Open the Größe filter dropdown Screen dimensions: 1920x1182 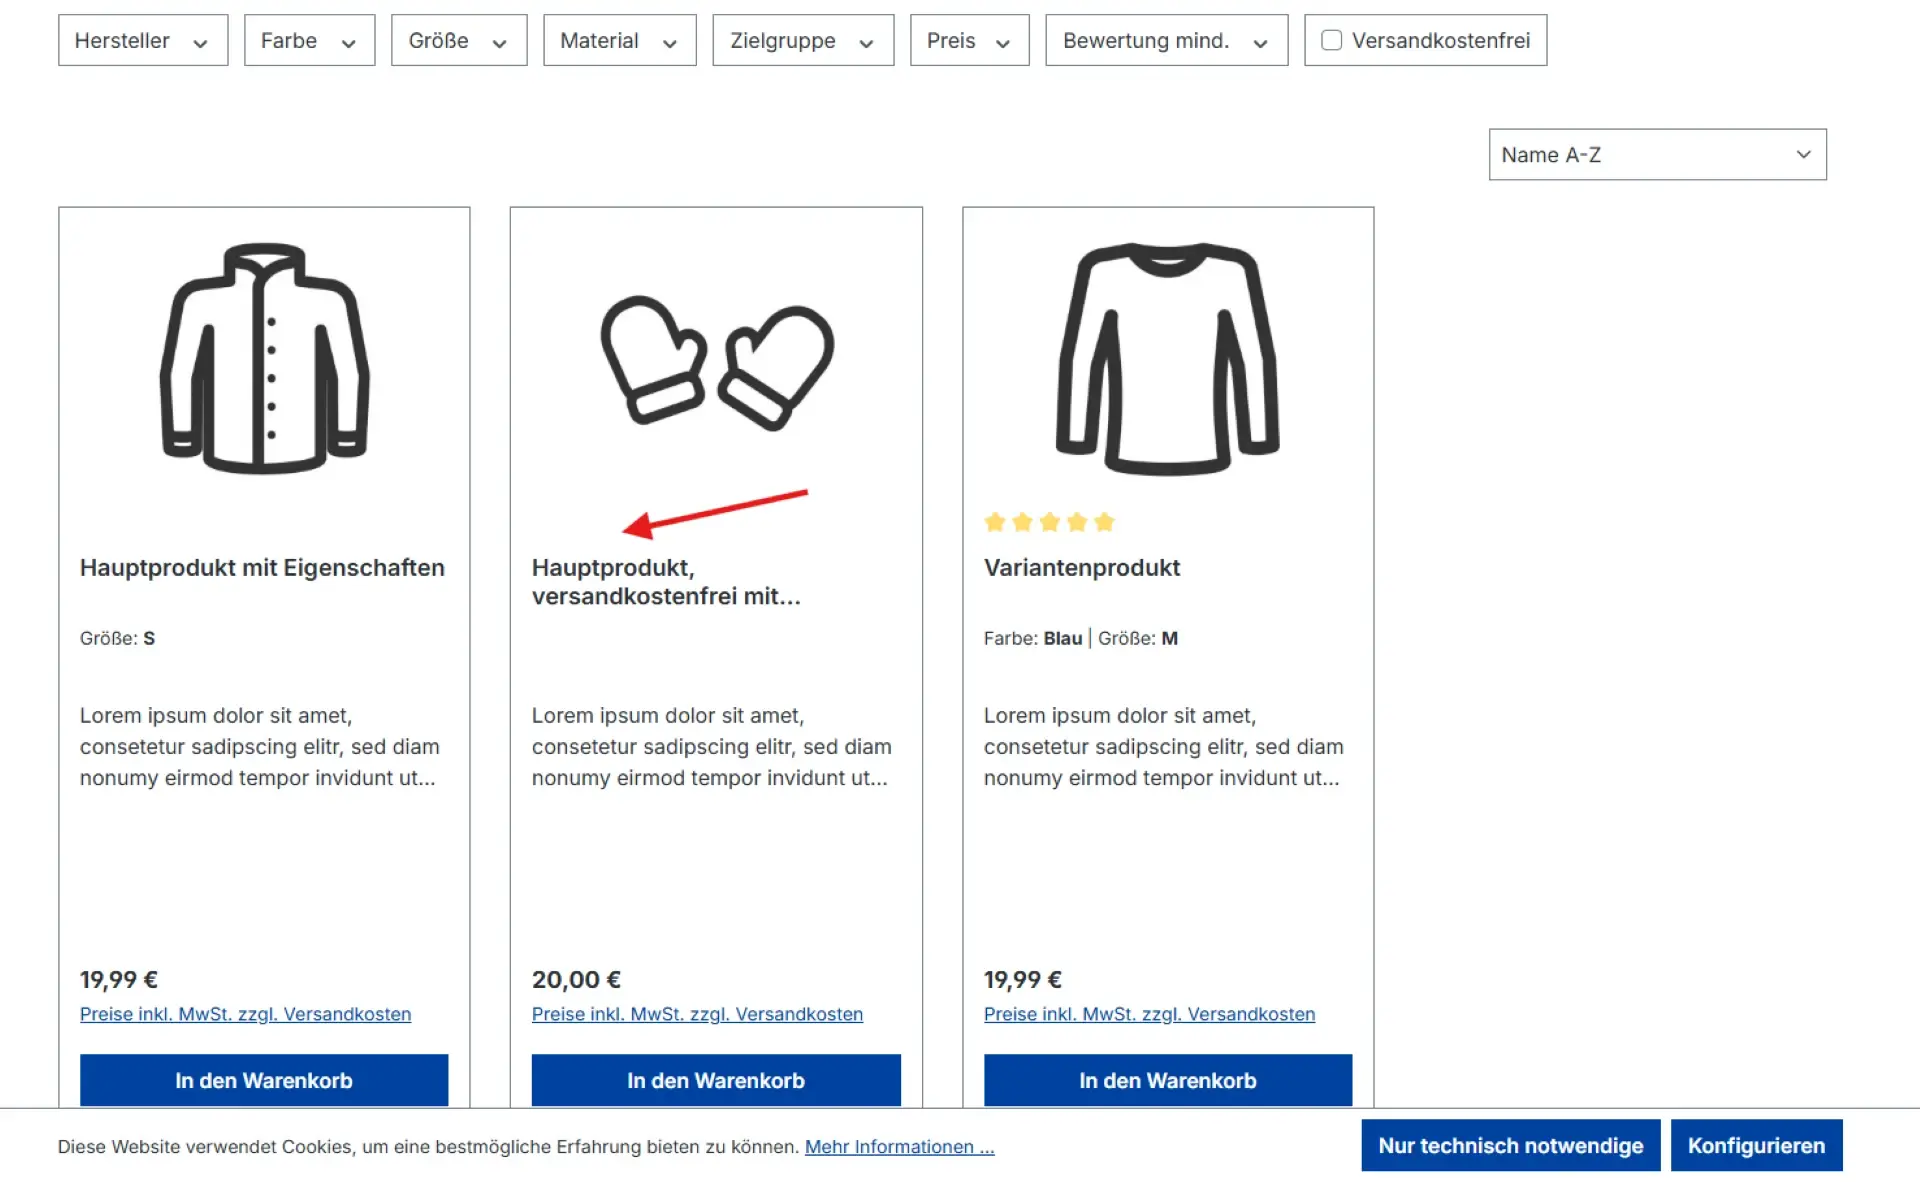[459, 40]
